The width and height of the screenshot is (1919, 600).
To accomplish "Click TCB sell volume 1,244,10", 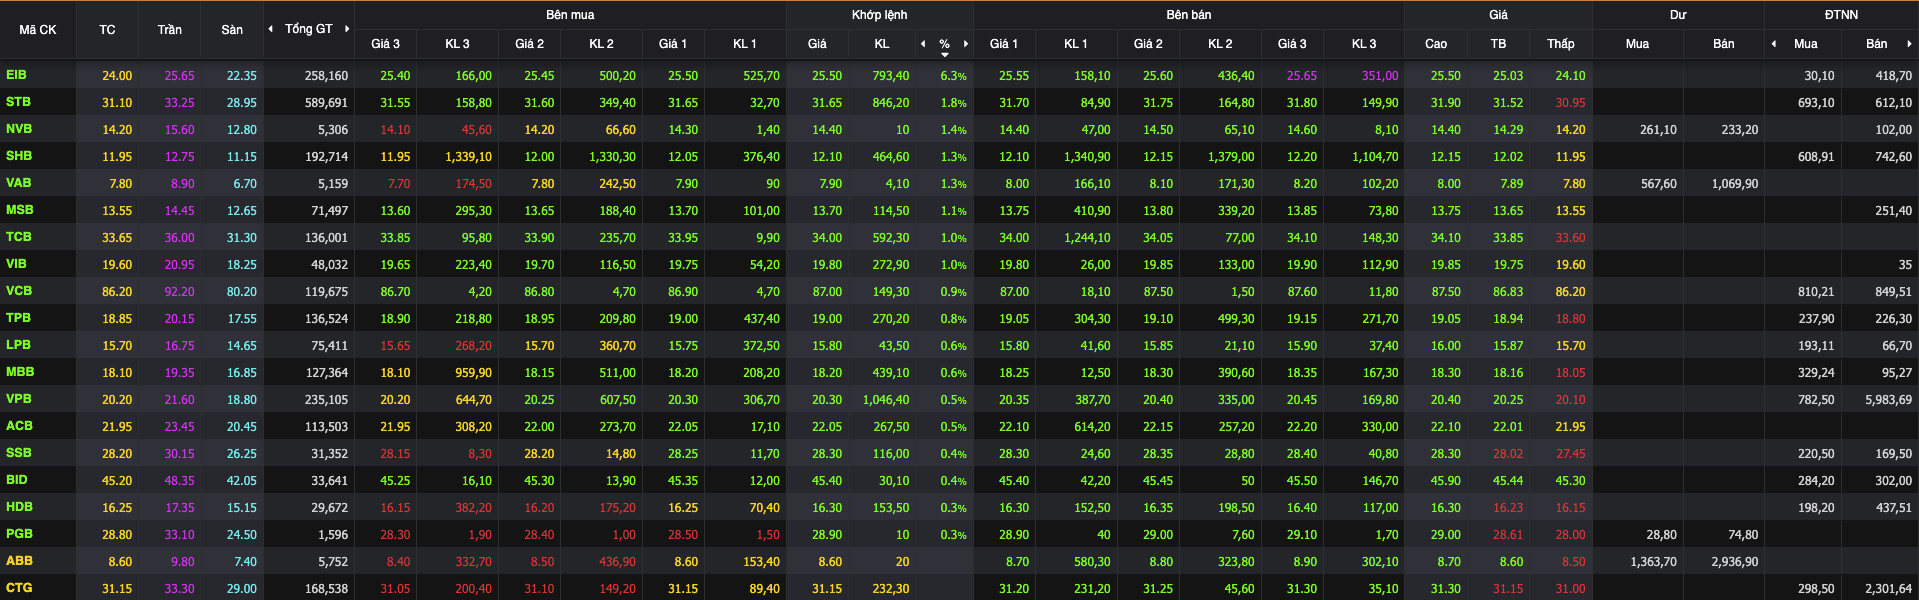I will (1086, 238).
